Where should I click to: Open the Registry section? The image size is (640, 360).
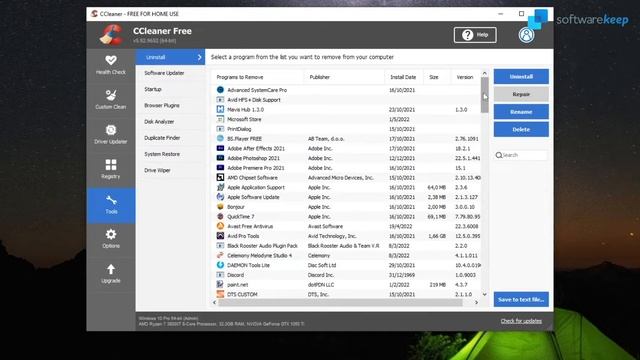tap(111, 169)
